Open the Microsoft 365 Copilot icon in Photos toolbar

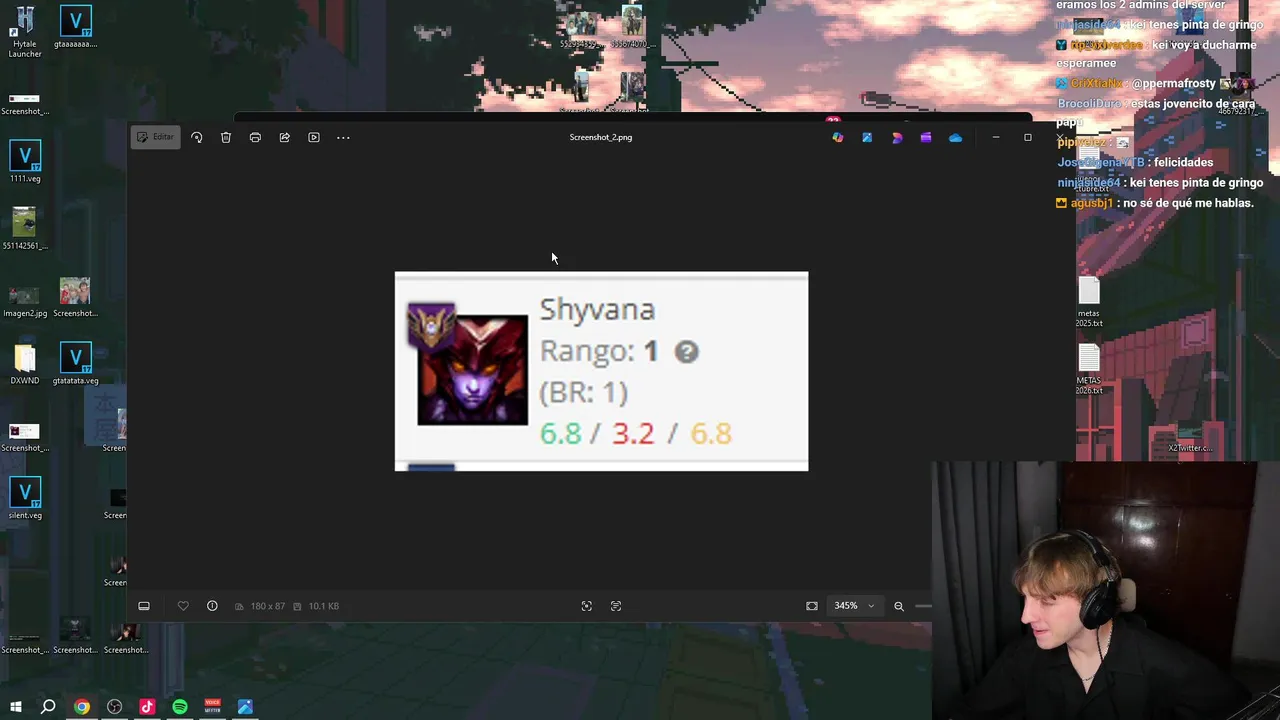(x=838, y=137)
